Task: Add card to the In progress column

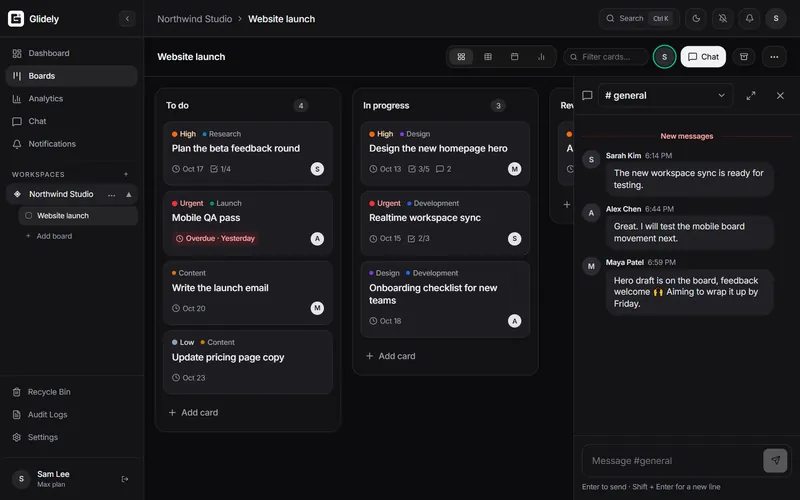Action: tap(391, 356)
